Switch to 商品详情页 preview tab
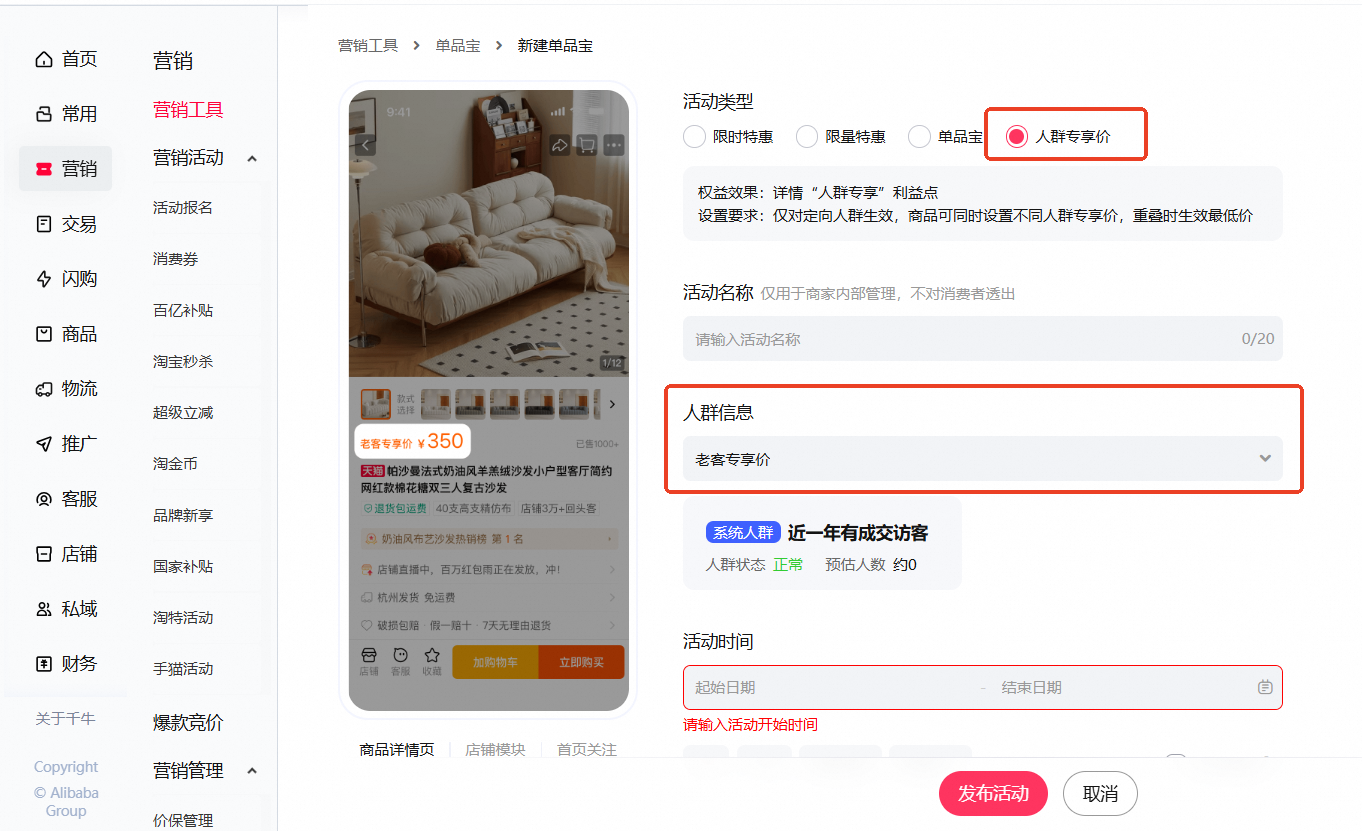 pos(397,750)
